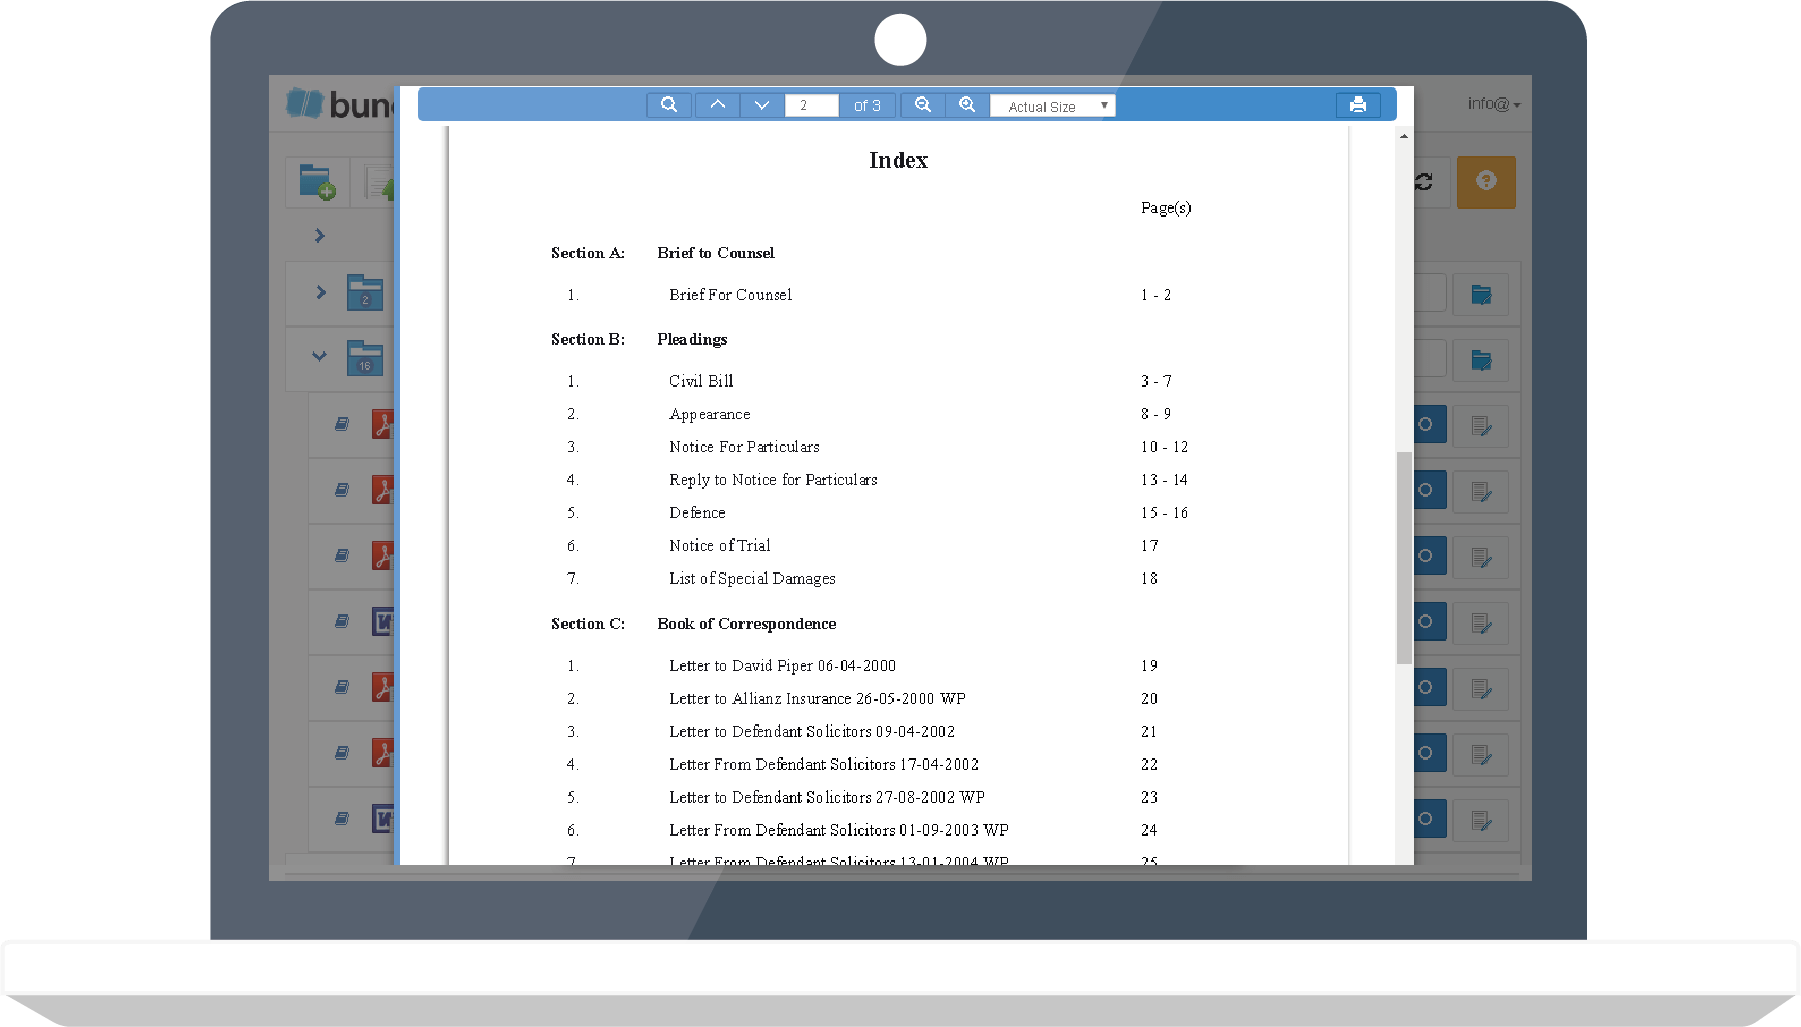The height and width of the screenshot is (1027, 1801).
Task: Open the Word document icon in the file list
Action: (387, 622)
